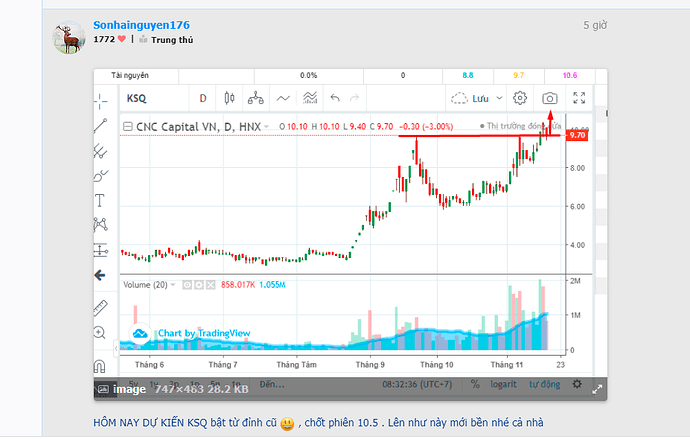Open the D interval selector
The width and height of the screenshot is (690, 439).
tap(203, 98)
